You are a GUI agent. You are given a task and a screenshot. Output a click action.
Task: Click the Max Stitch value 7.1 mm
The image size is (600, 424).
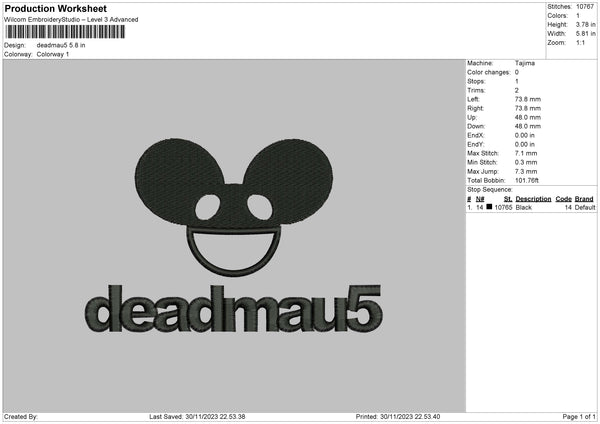[x=526, y=153]
